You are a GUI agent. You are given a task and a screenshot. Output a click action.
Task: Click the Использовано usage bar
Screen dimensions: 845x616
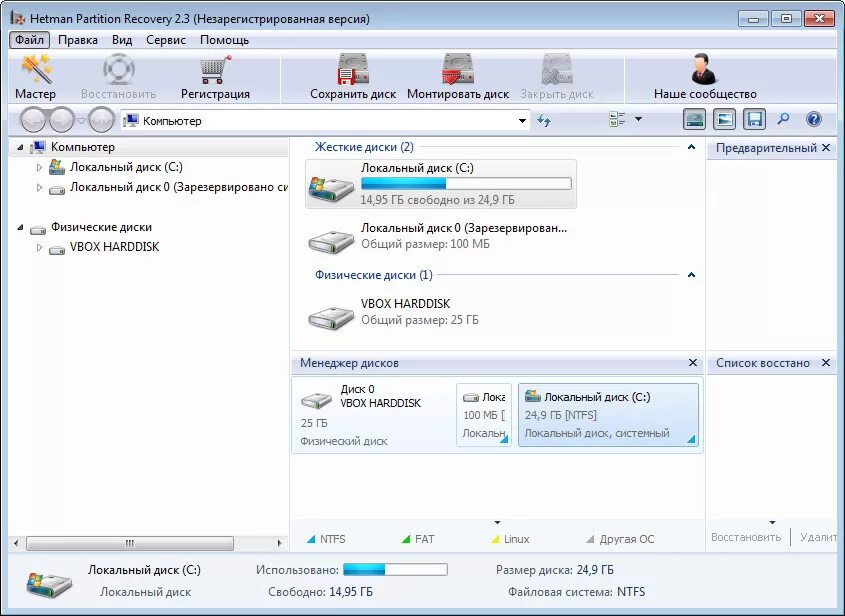coord(395,569)
